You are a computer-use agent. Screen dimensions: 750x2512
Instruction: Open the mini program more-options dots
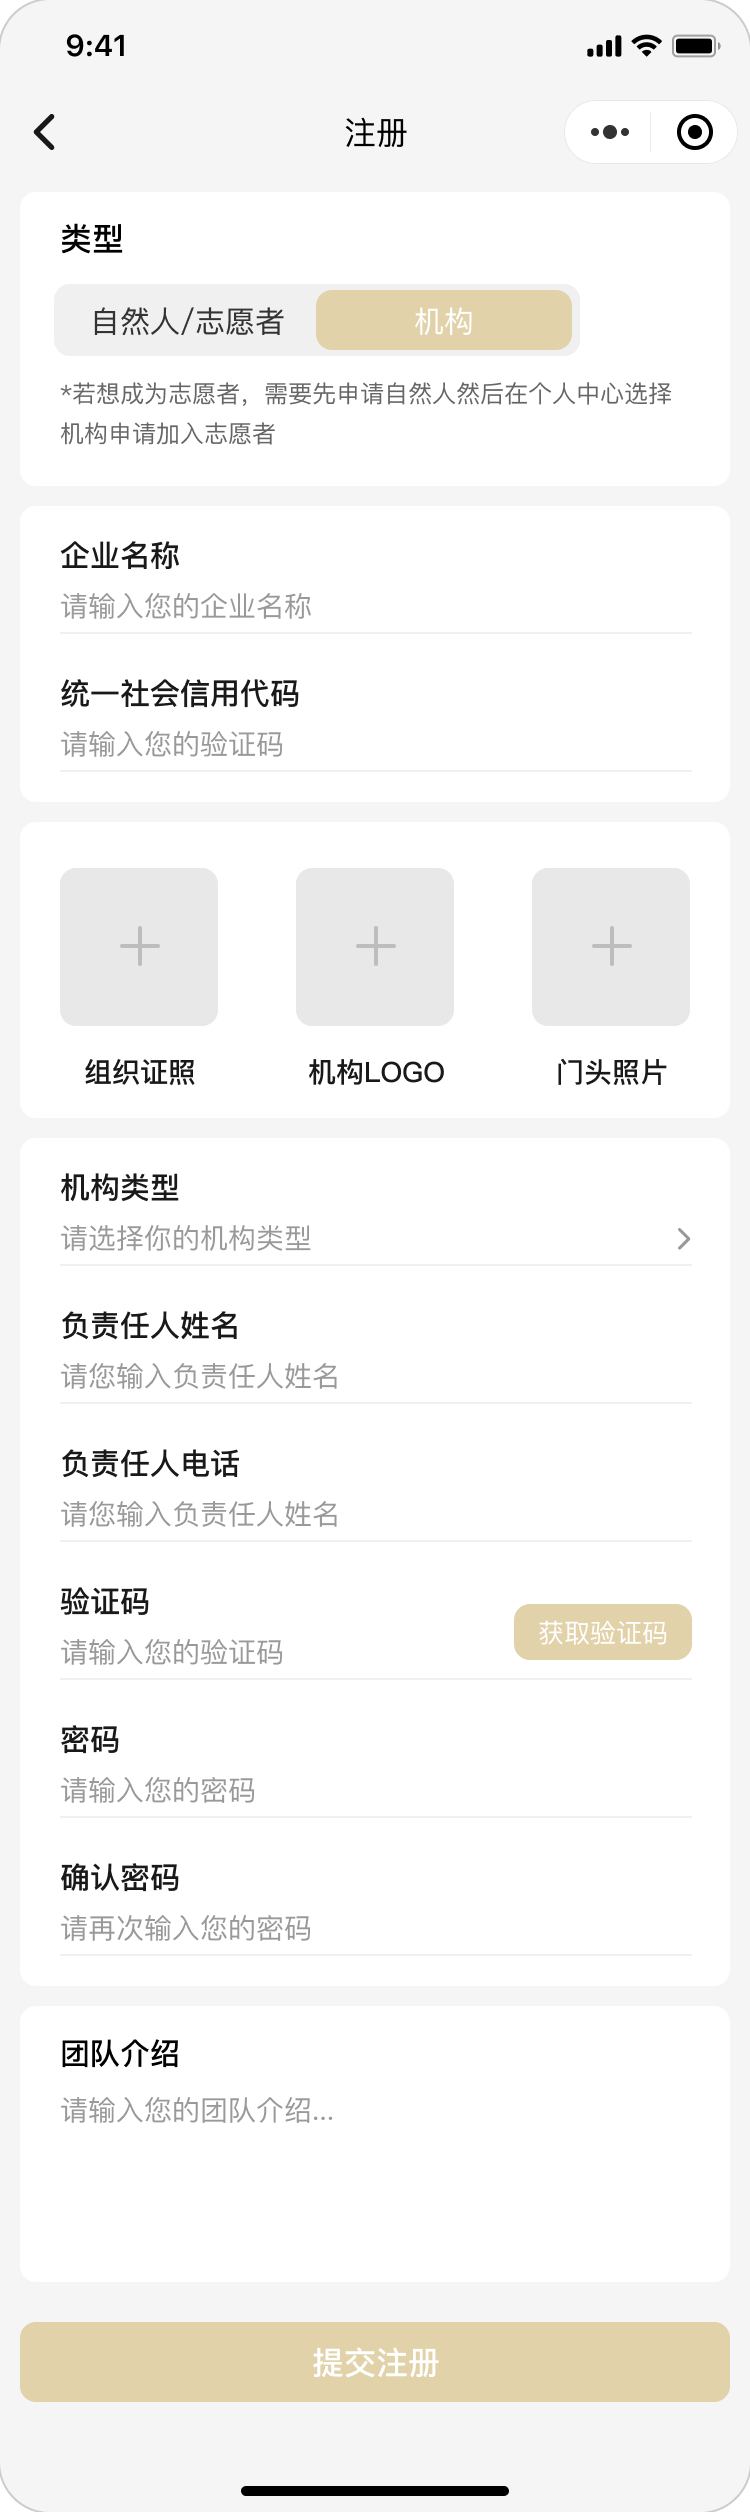click(x=610, y=132)
